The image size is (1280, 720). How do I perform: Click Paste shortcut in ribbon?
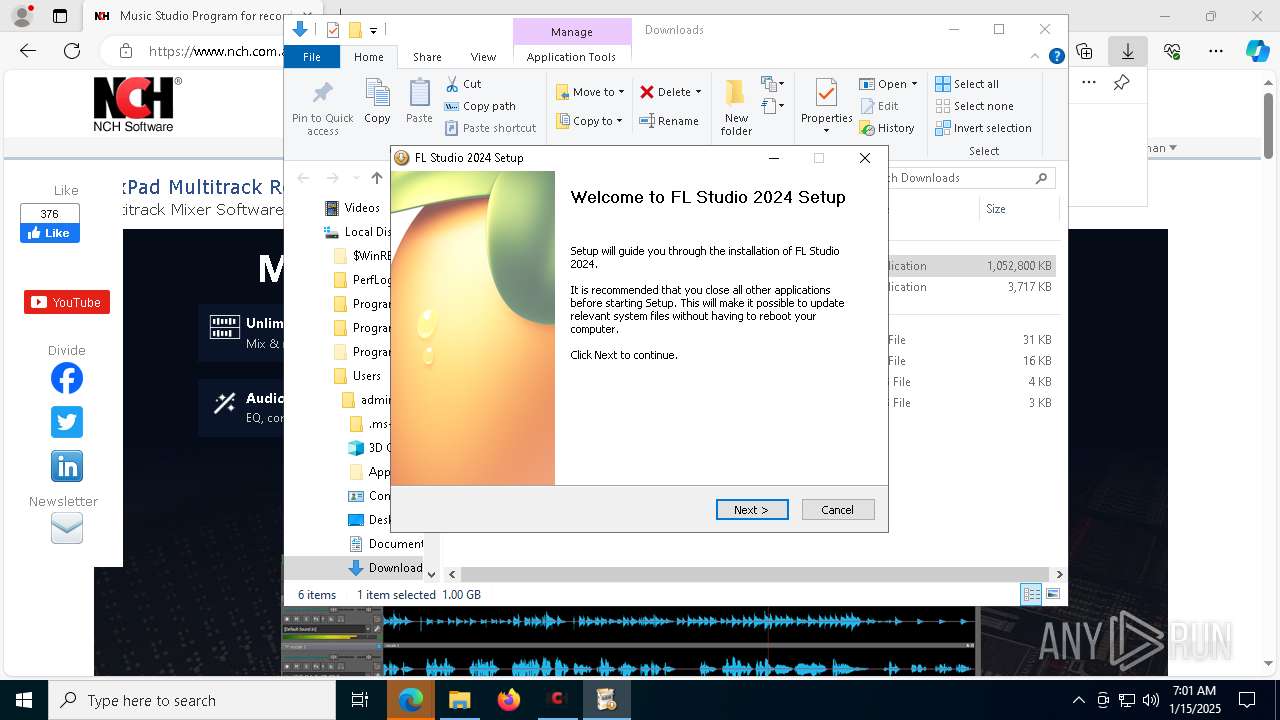click(490, 128)
